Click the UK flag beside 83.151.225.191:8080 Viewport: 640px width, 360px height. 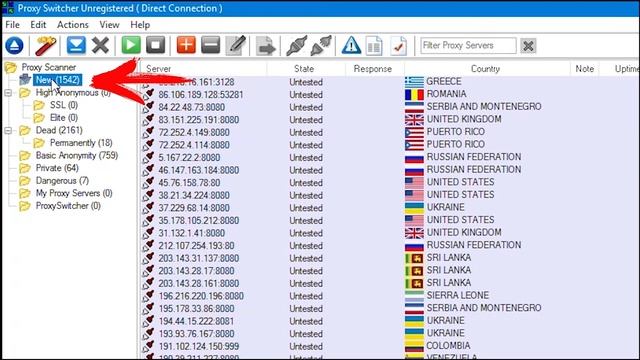point(414,120)
